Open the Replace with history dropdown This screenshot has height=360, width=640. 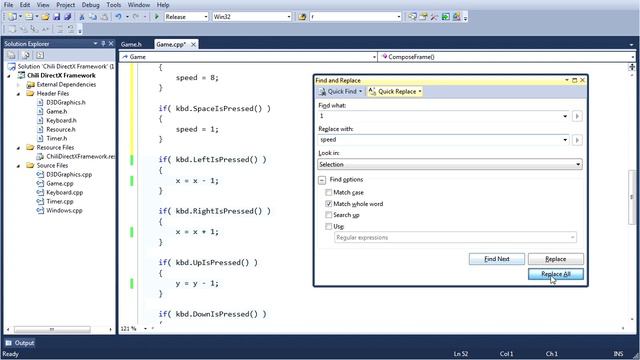[x=565, y=140]
